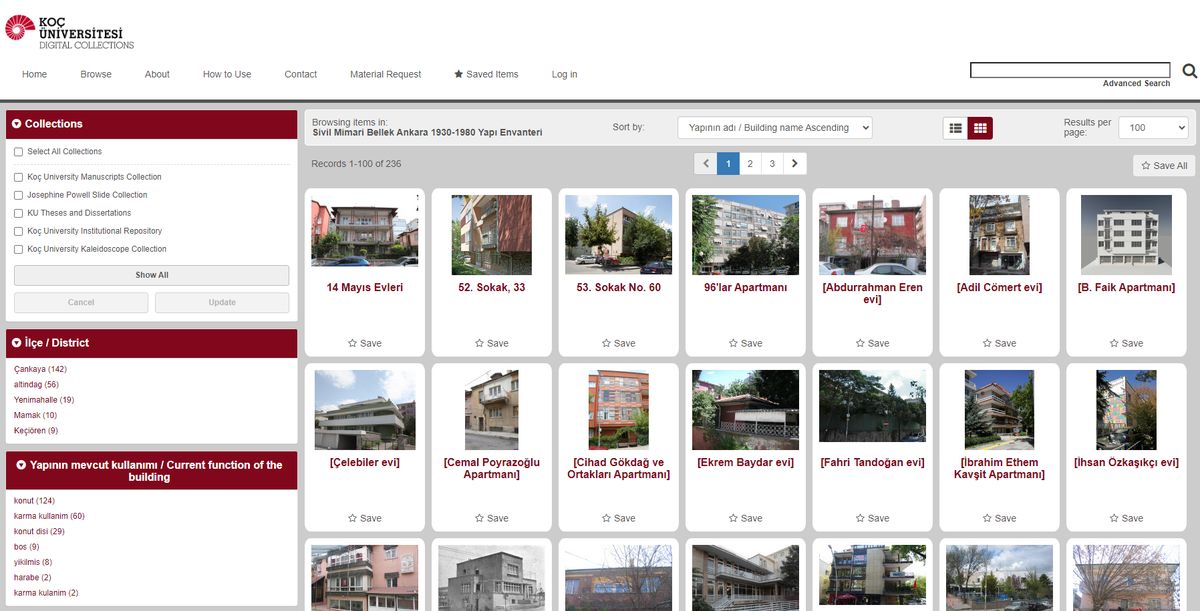Open the Material Request page

385,74
